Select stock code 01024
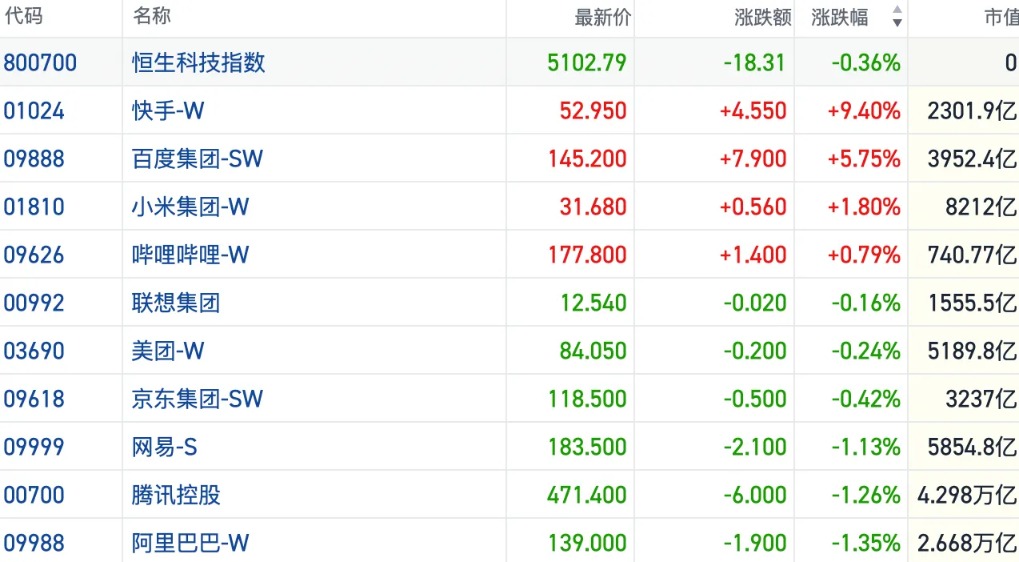 (34, 111)
